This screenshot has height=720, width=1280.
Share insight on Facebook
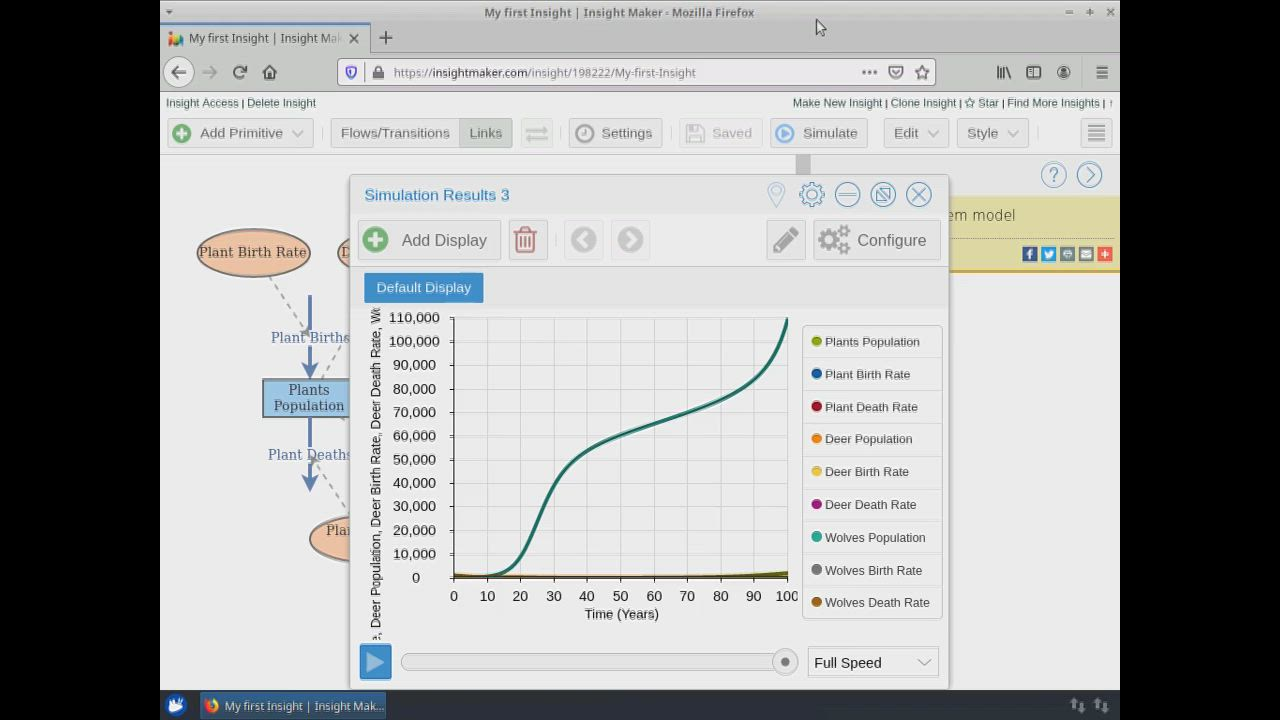(x=1030, y=254)
